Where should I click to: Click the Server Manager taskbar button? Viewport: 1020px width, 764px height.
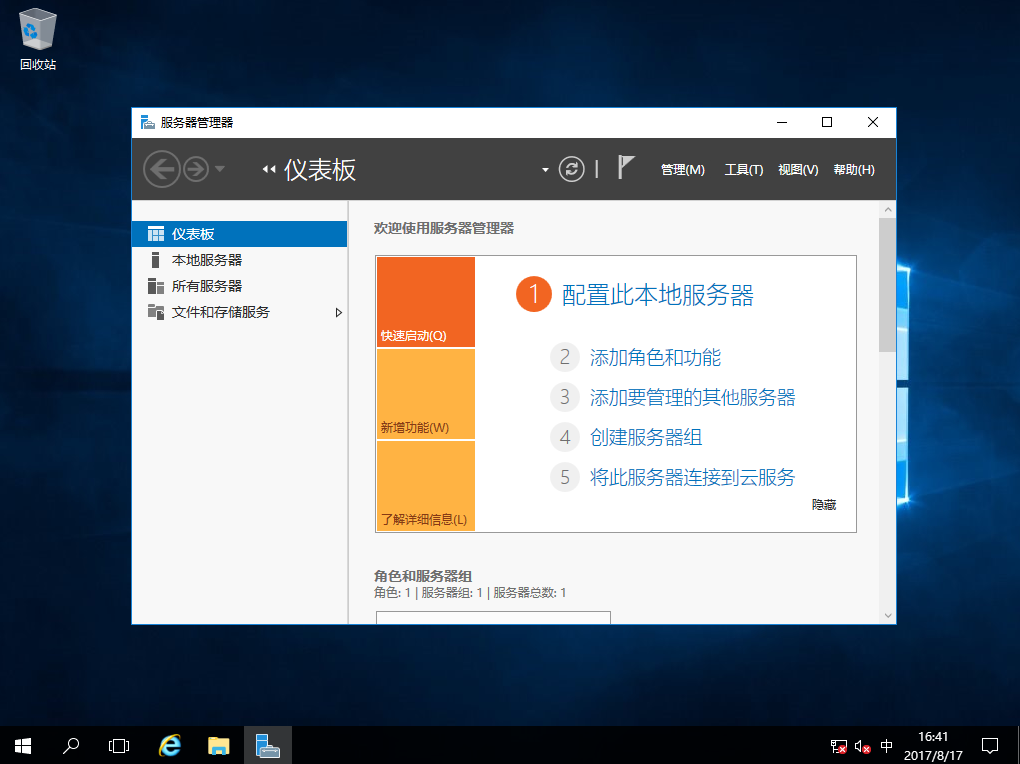point(267,745)
